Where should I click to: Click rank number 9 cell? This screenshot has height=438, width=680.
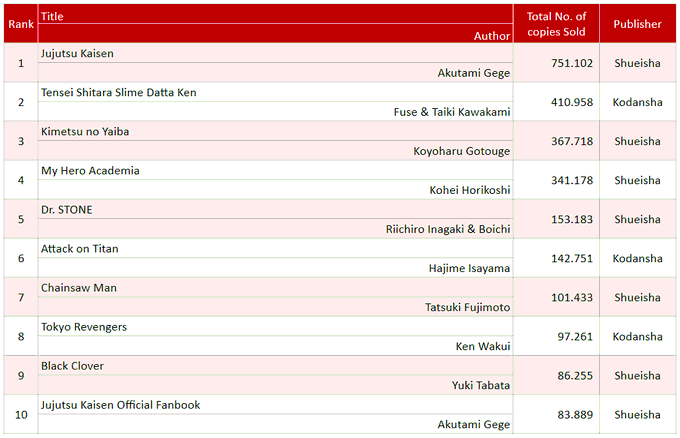(x=21, y=376)
